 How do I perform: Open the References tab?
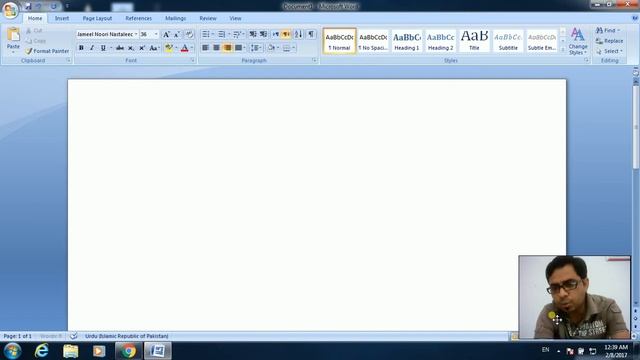point(138,18)
